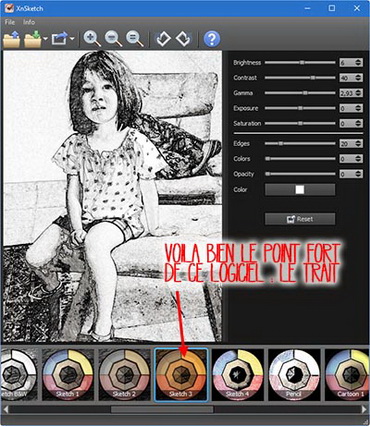This screenshot has width=370, height=426.
Task: Expand the save folder dropdown arrow
Action: [x=45, y=39]
